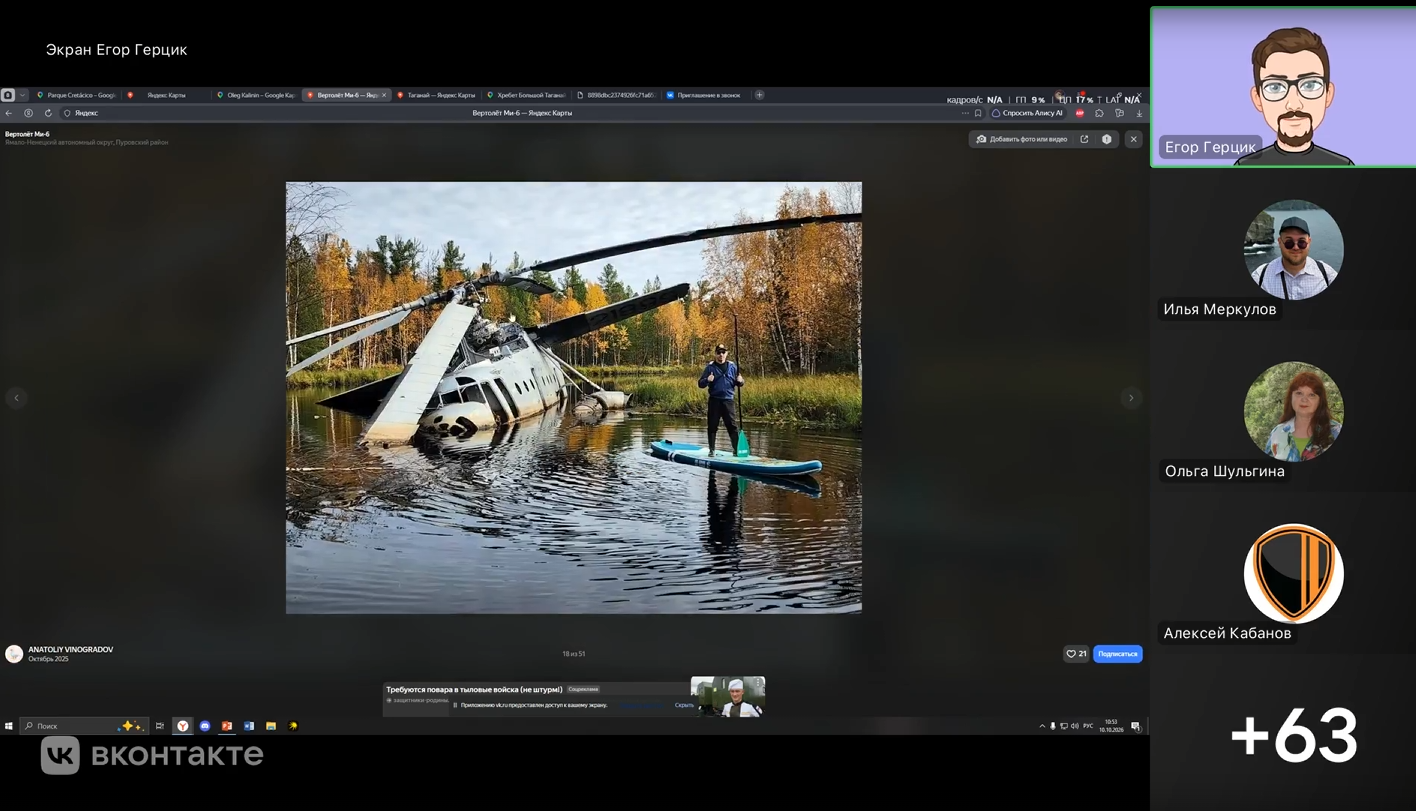The height and width of the screenshot is (811, 1416).
Task: Open File Explorer from the taskbar
Action: pos(271,726)
